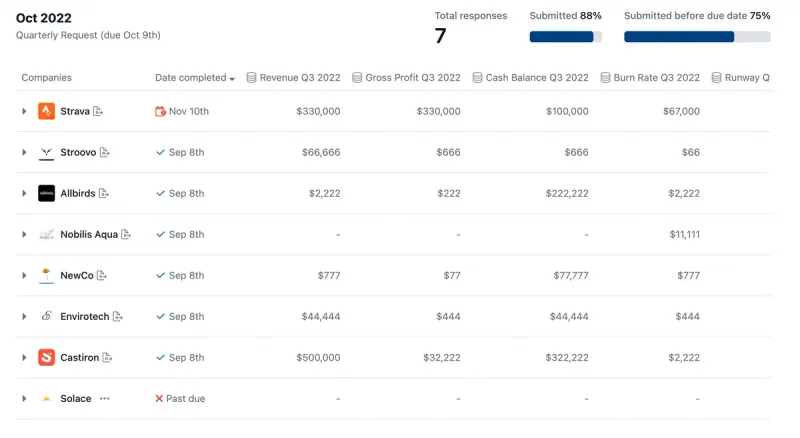Click the Total responses count 7

click(x=440, y=36)
